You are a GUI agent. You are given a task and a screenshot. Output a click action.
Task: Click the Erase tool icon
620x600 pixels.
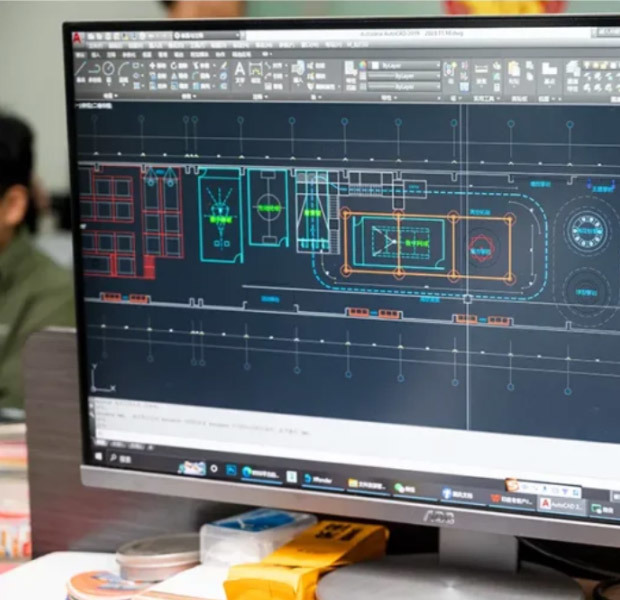click(x=223, y=66)
